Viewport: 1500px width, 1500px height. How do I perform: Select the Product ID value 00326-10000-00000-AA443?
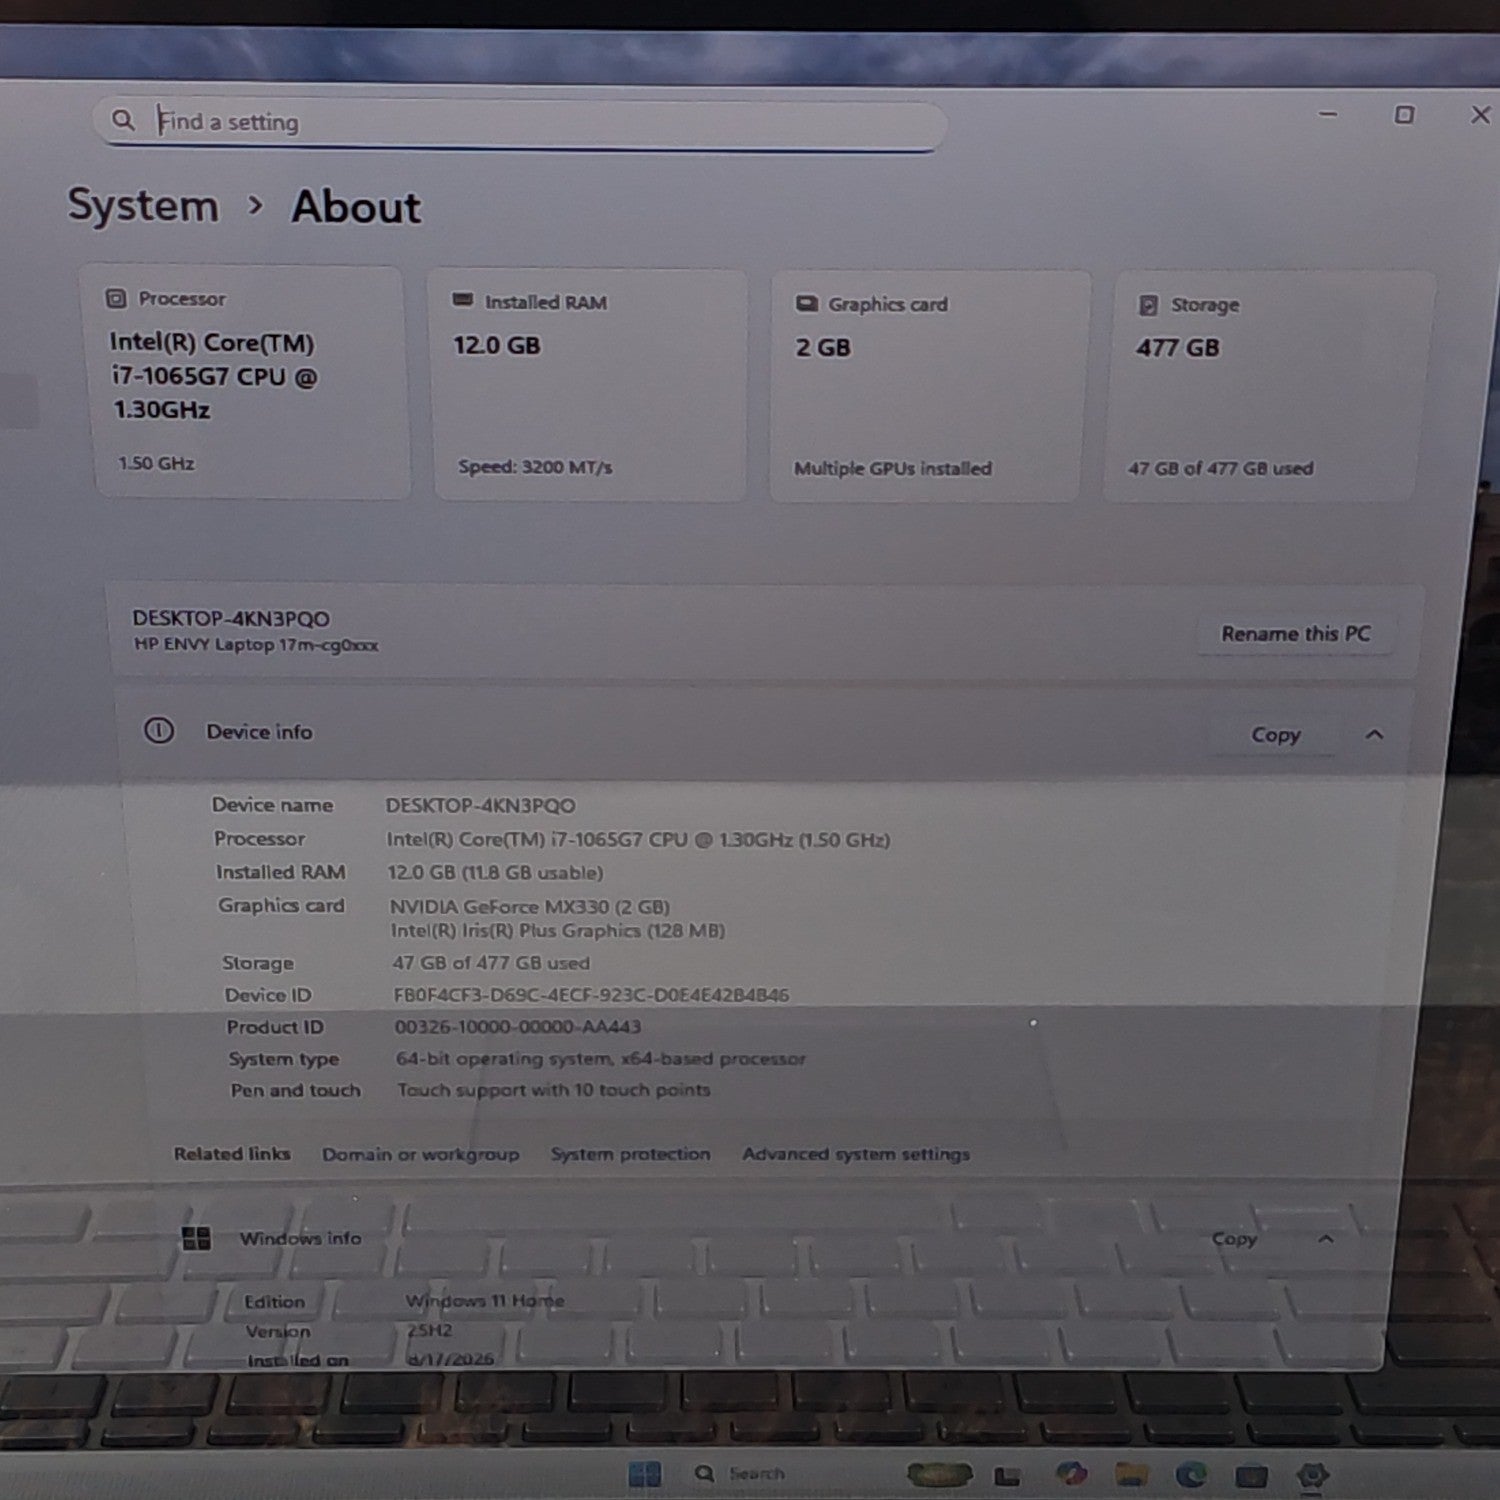517,1027
